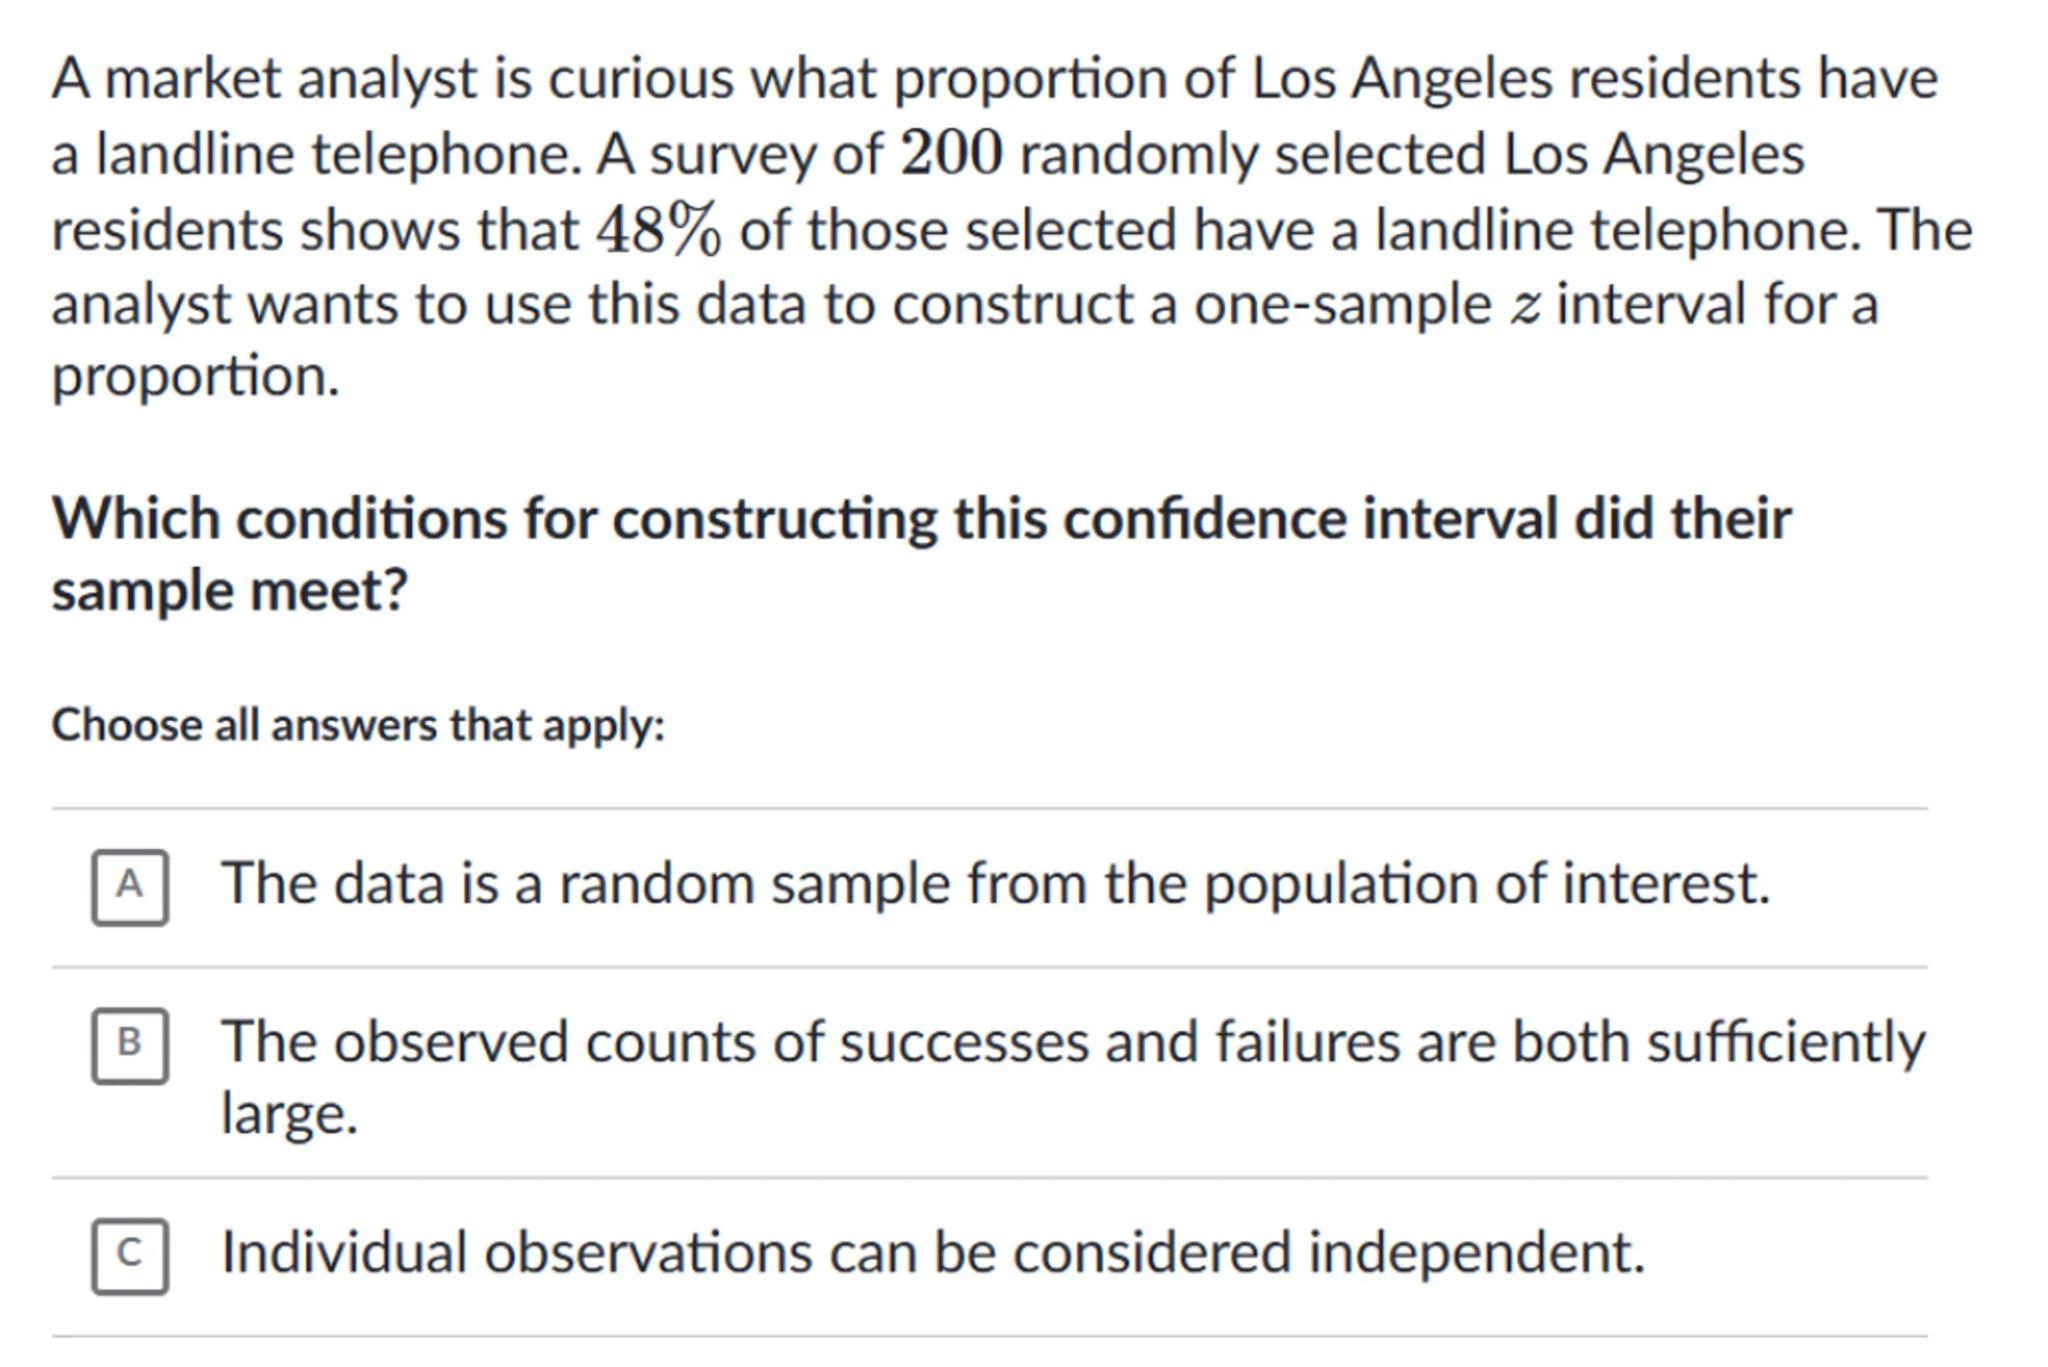The height and width of the screenshot is (1367, 2048).
Task: Check answer box A
Action: coord(130,887)
